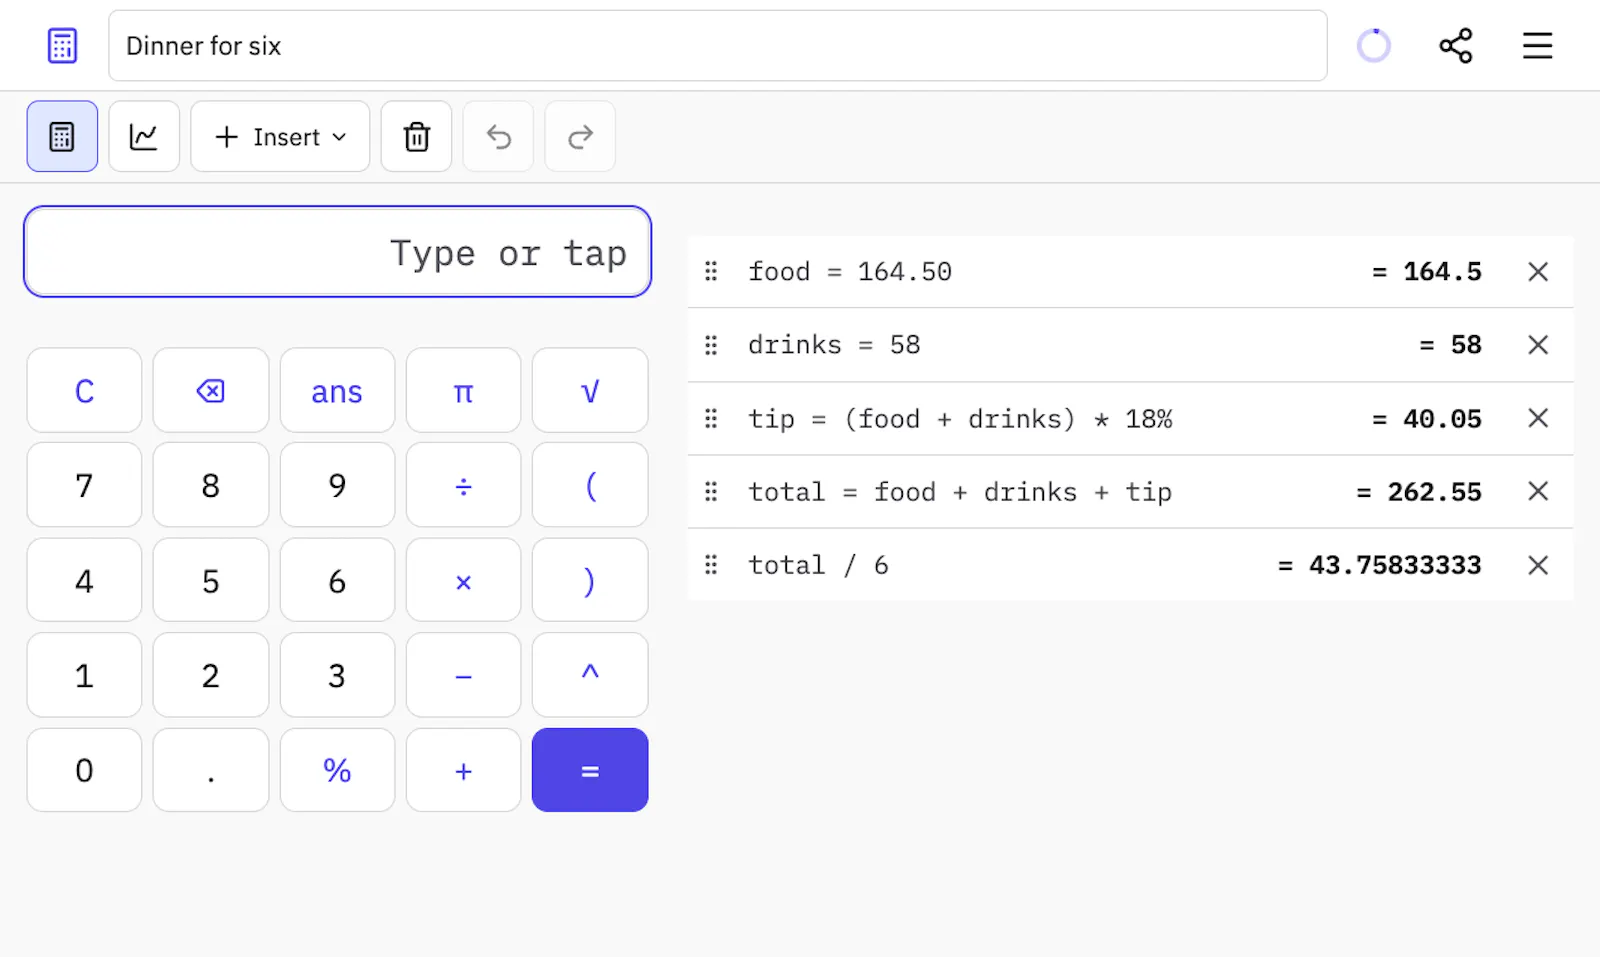Screen dimensions: 1600x957
Task: Tap the ans key
Action: point(337,391)
